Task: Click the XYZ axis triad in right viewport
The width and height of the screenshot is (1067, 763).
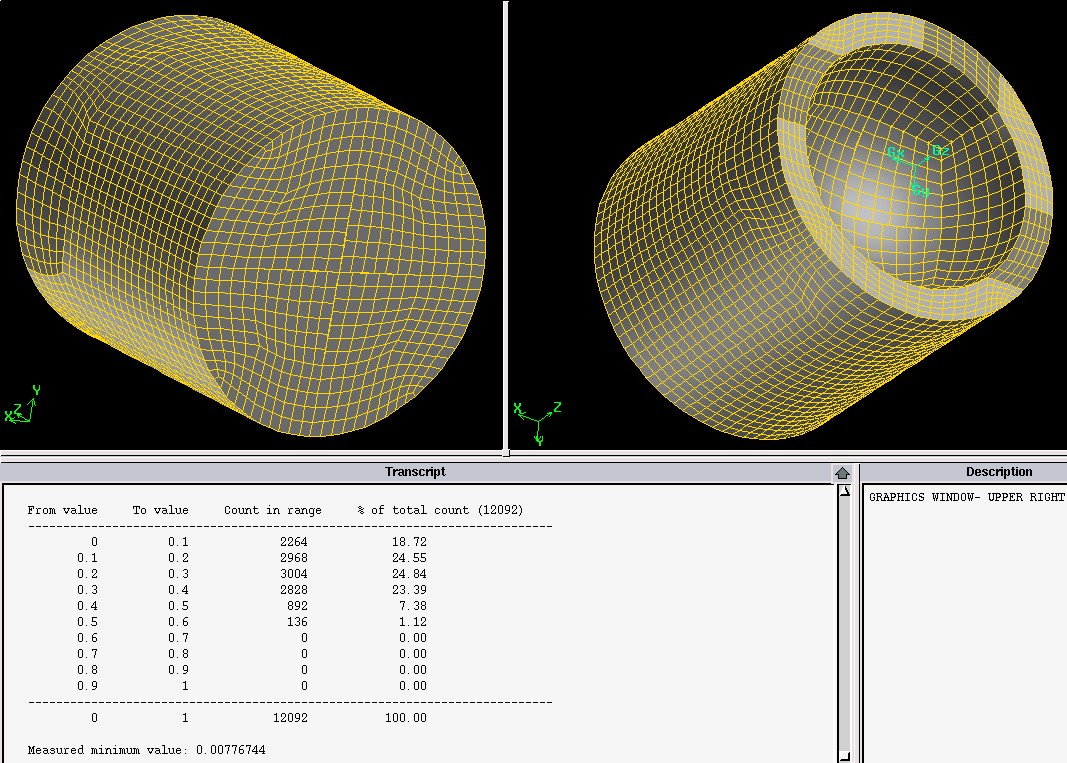Action: (538, 417)
